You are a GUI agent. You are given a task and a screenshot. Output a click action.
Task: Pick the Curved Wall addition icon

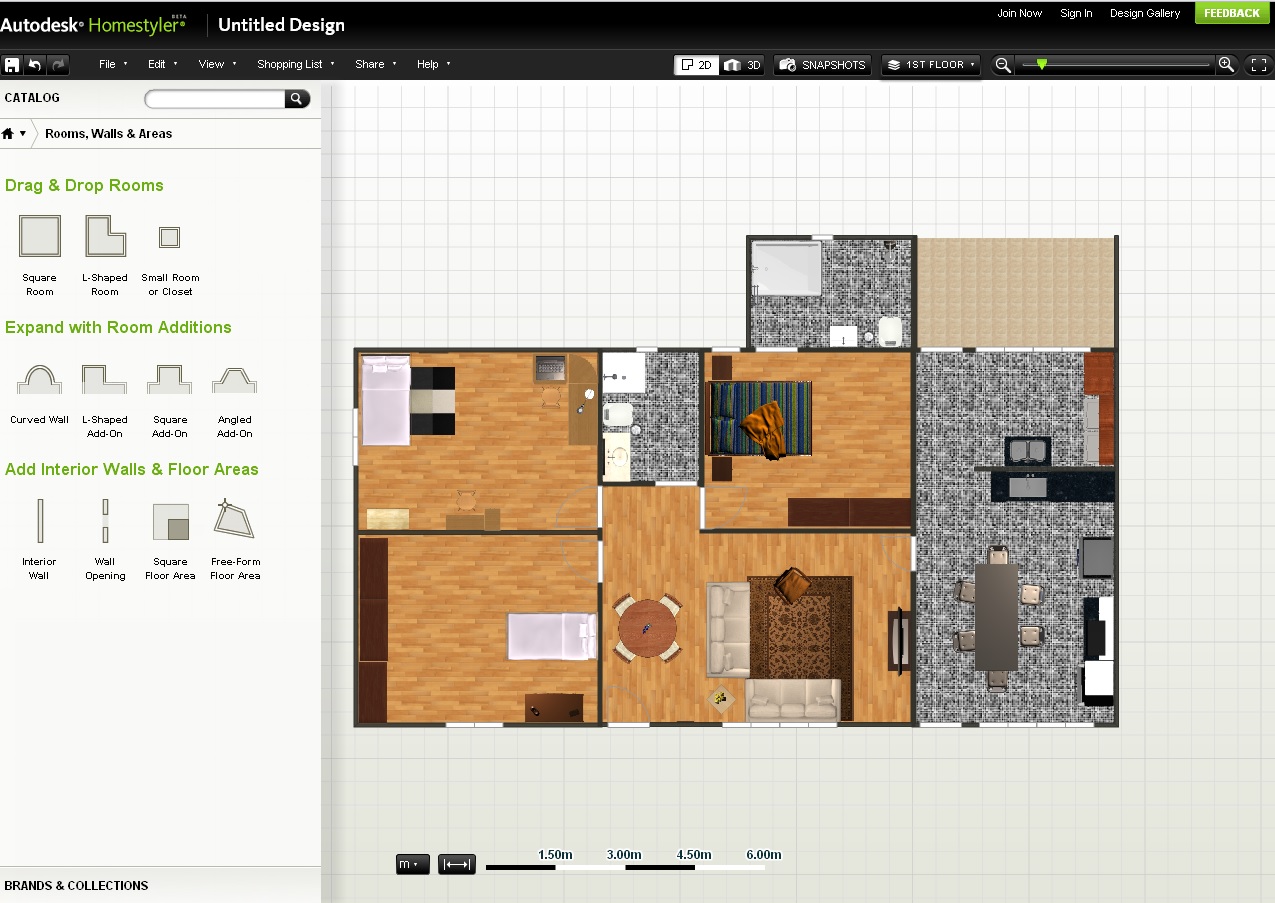(40, 380)
